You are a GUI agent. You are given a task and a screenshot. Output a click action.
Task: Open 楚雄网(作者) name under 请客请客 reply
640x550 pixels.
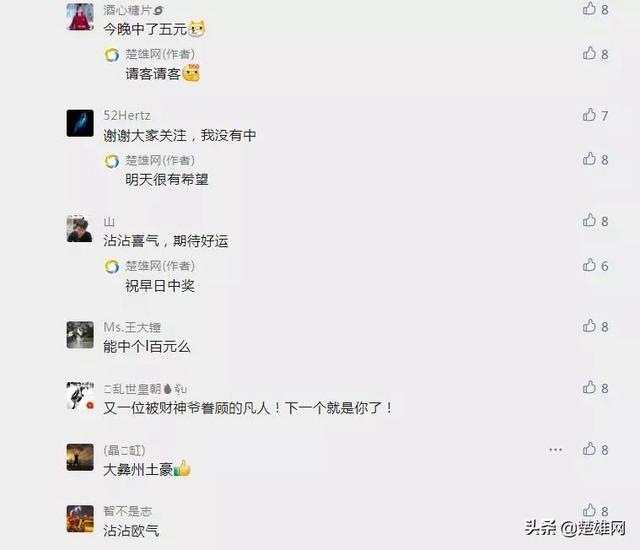(x=160, y=54)
